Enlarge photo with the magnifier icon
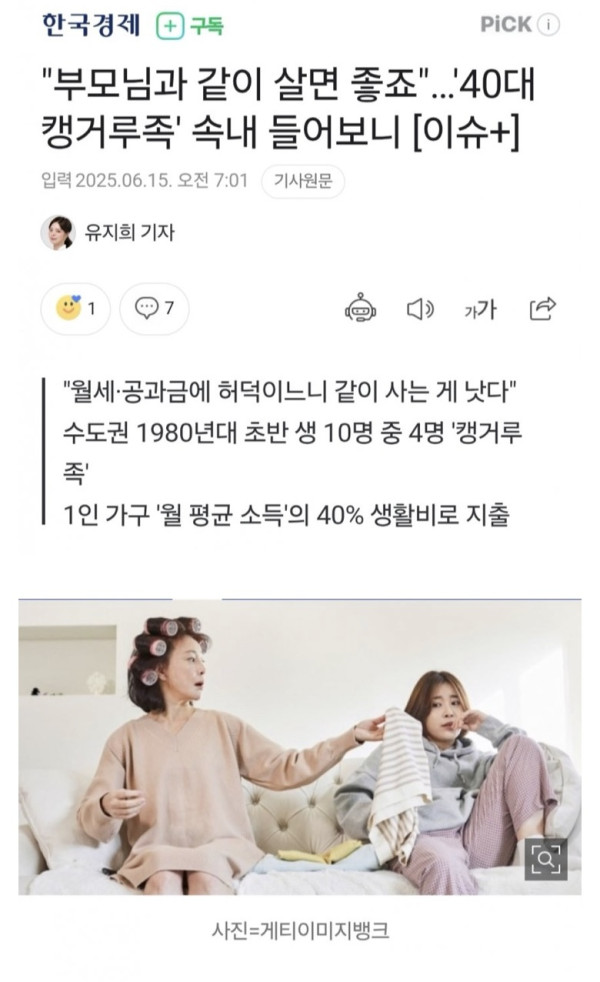600x982 pixels. click(x=546, y=859)
